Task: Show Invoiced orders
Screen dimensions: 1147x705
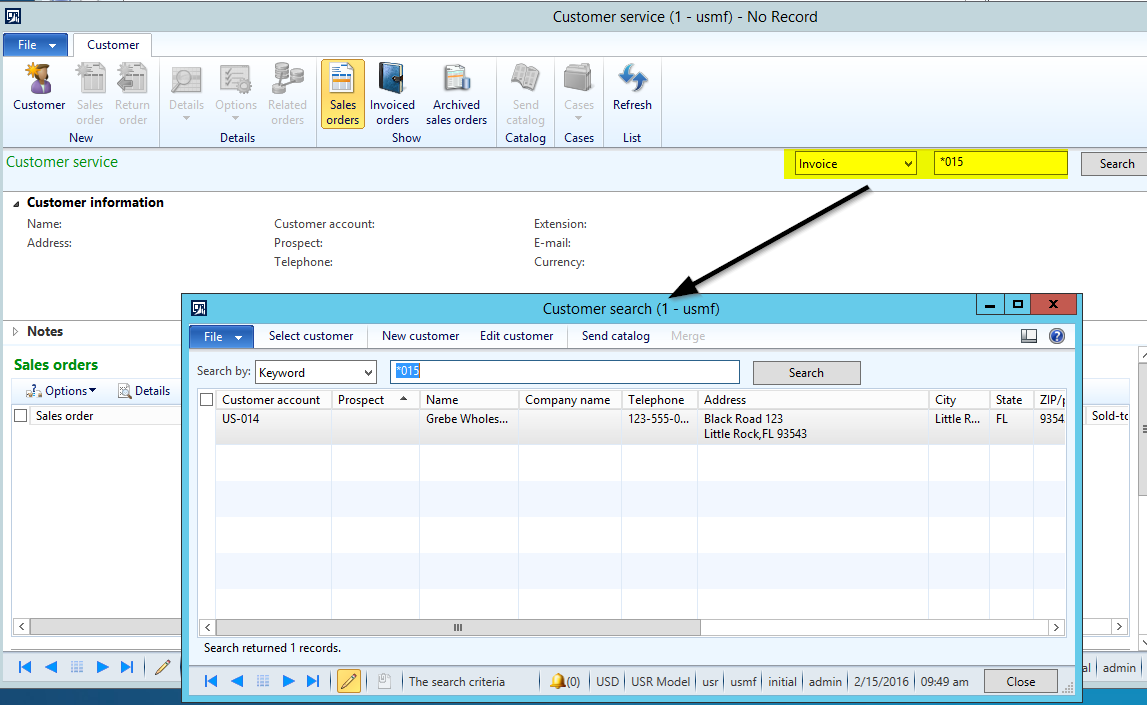Action: (x=392, y=92)
